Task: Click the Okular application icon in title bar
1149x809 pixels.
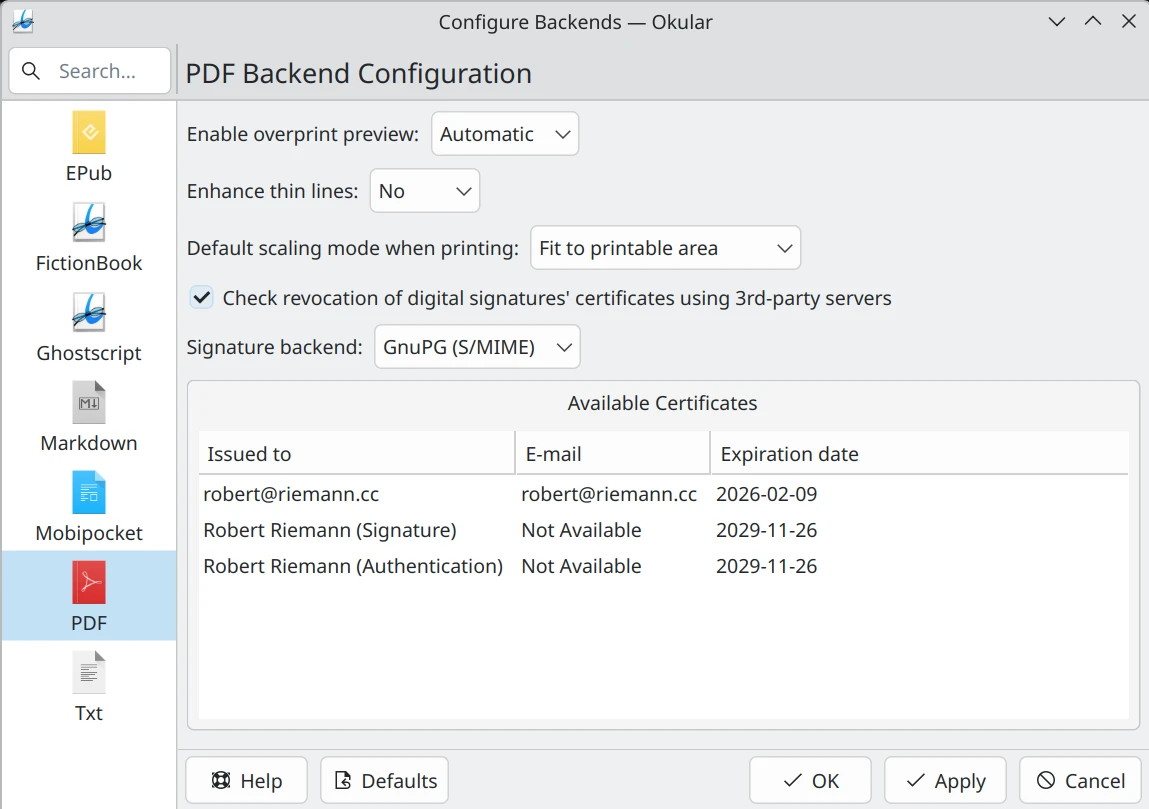Action: [x=23, y=22]
